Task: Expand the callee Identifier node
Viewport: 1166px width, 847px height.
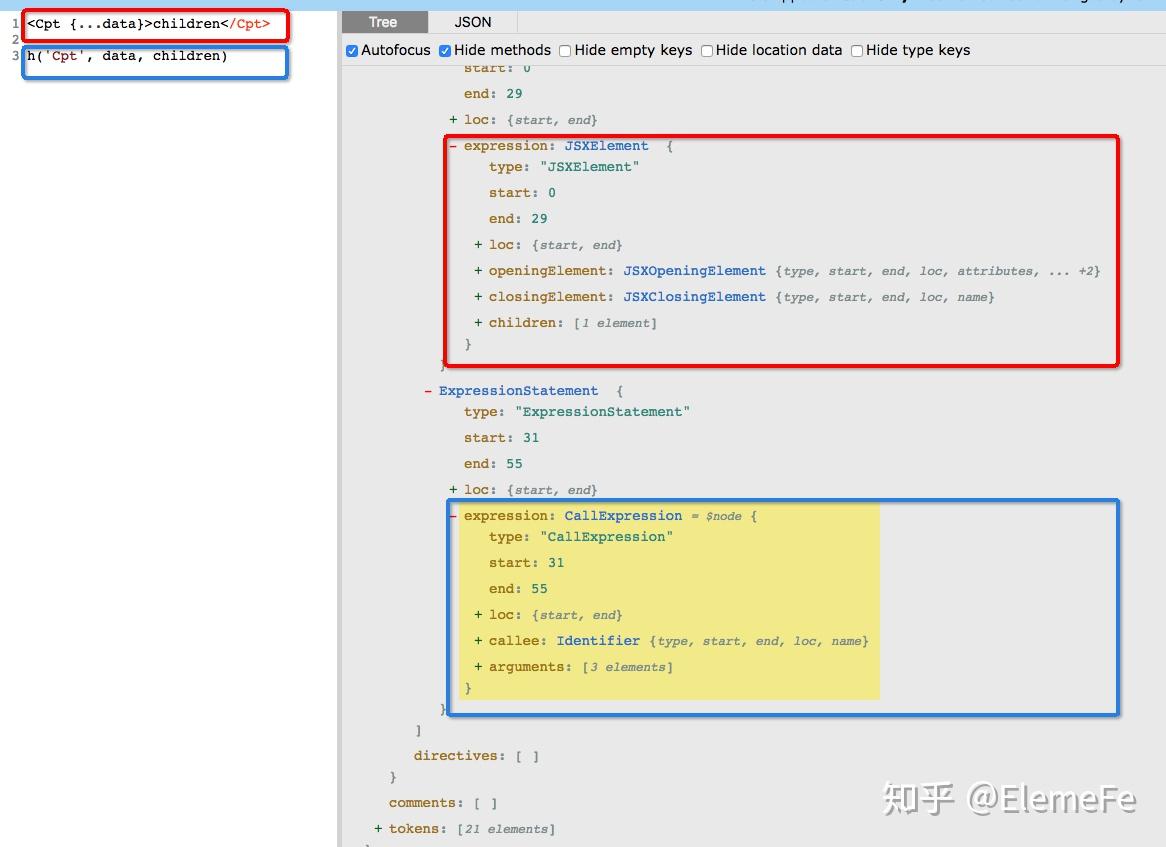Action: pyautogui.click(x=478, y=641)
